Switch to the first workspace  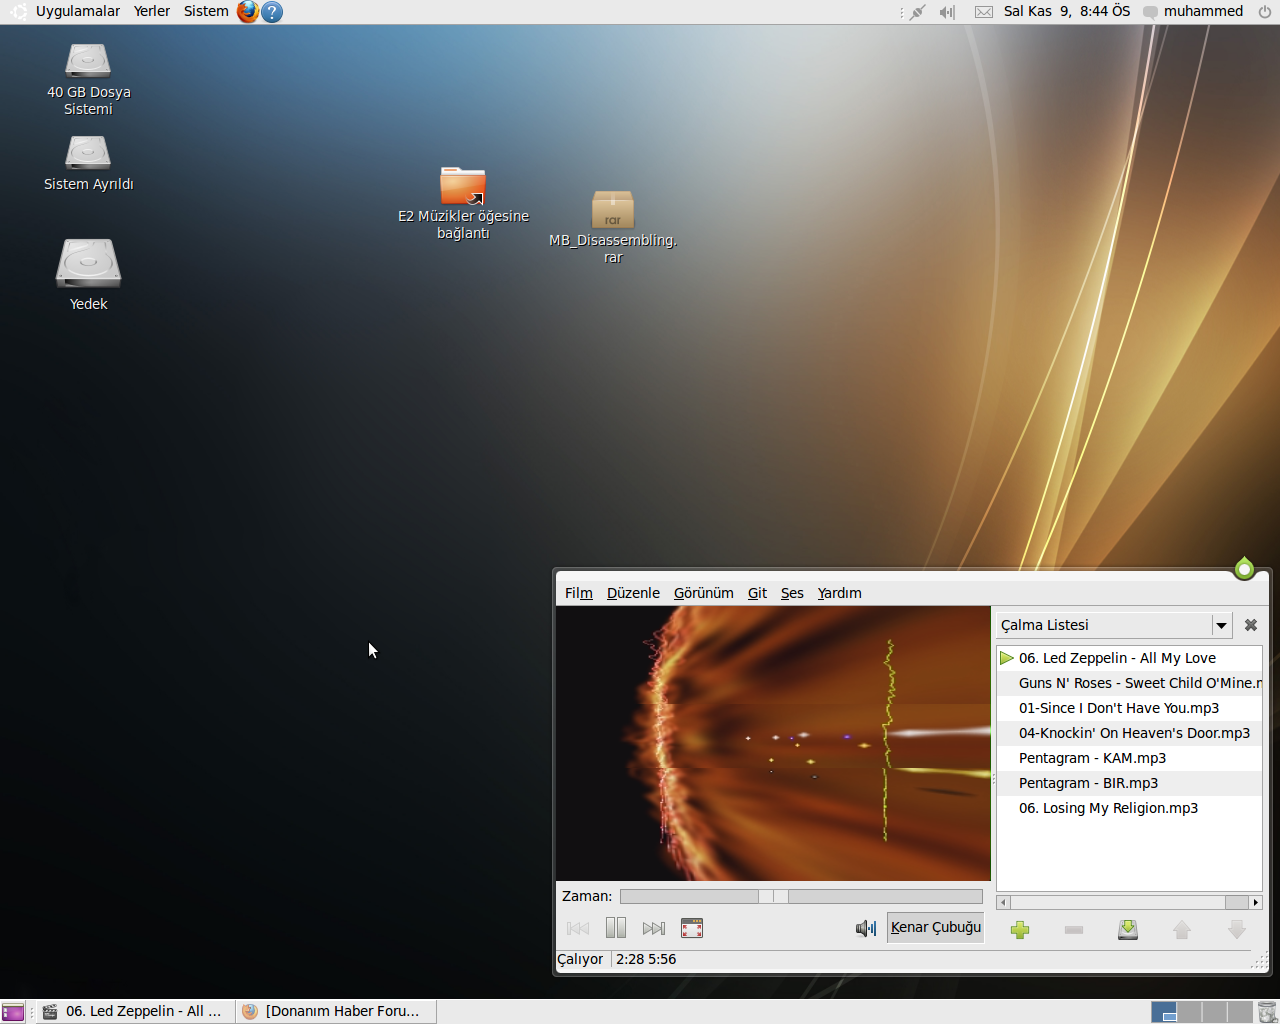[1164, 1012]
